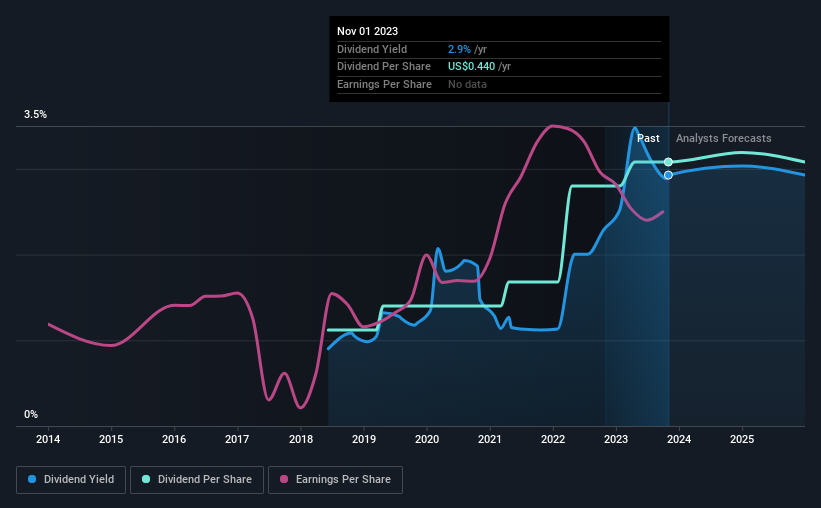Image resolution: width=821 pixels, height=508 pixels.
Task: Click the 2025 x-axis year label
Action: [x=742, y=439]
